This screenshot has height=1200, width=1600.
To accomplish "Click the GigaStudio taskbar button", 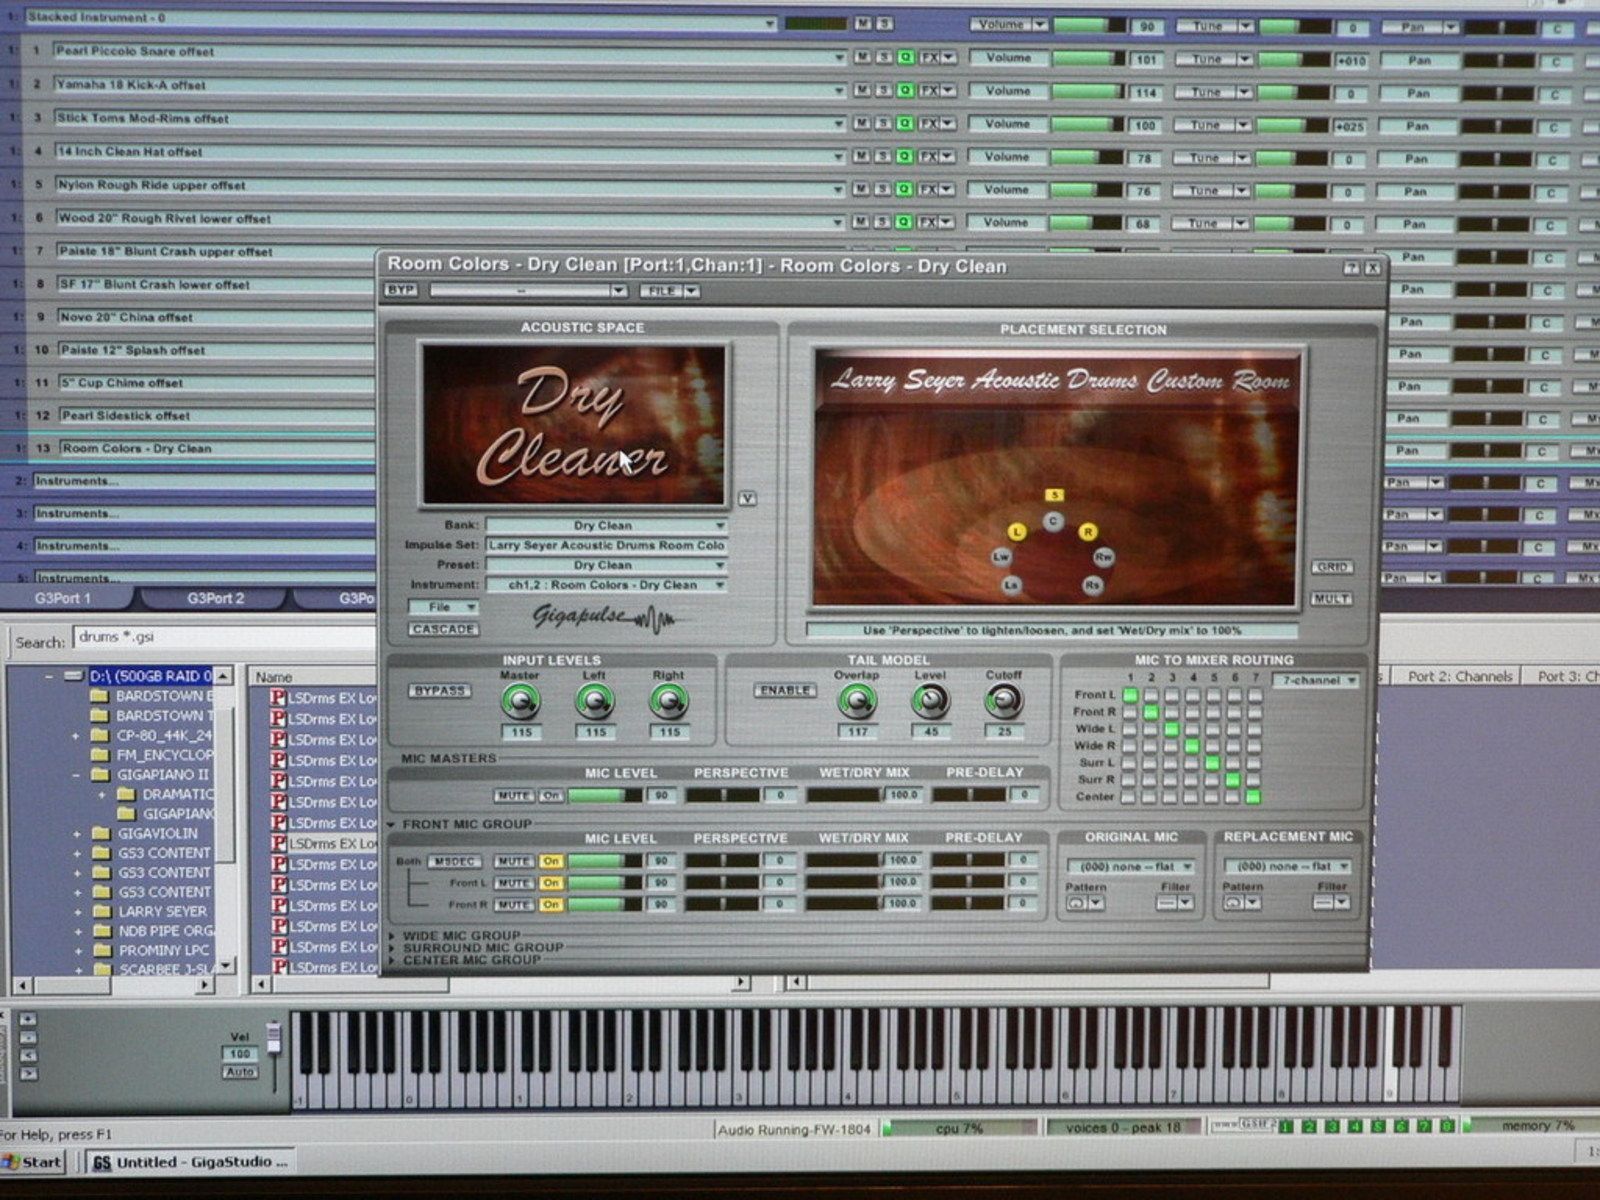I will (190, 1163).
